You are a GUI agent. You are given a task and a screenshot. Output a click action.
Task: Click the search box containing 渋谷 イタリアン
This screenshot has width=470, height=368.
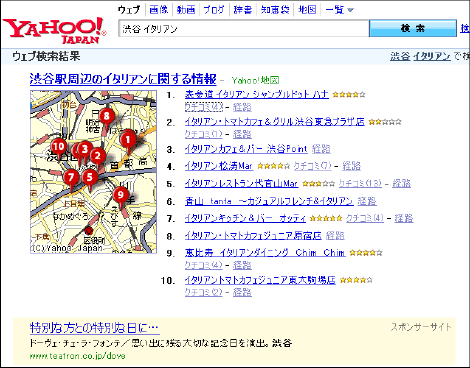tap(244, 29)
